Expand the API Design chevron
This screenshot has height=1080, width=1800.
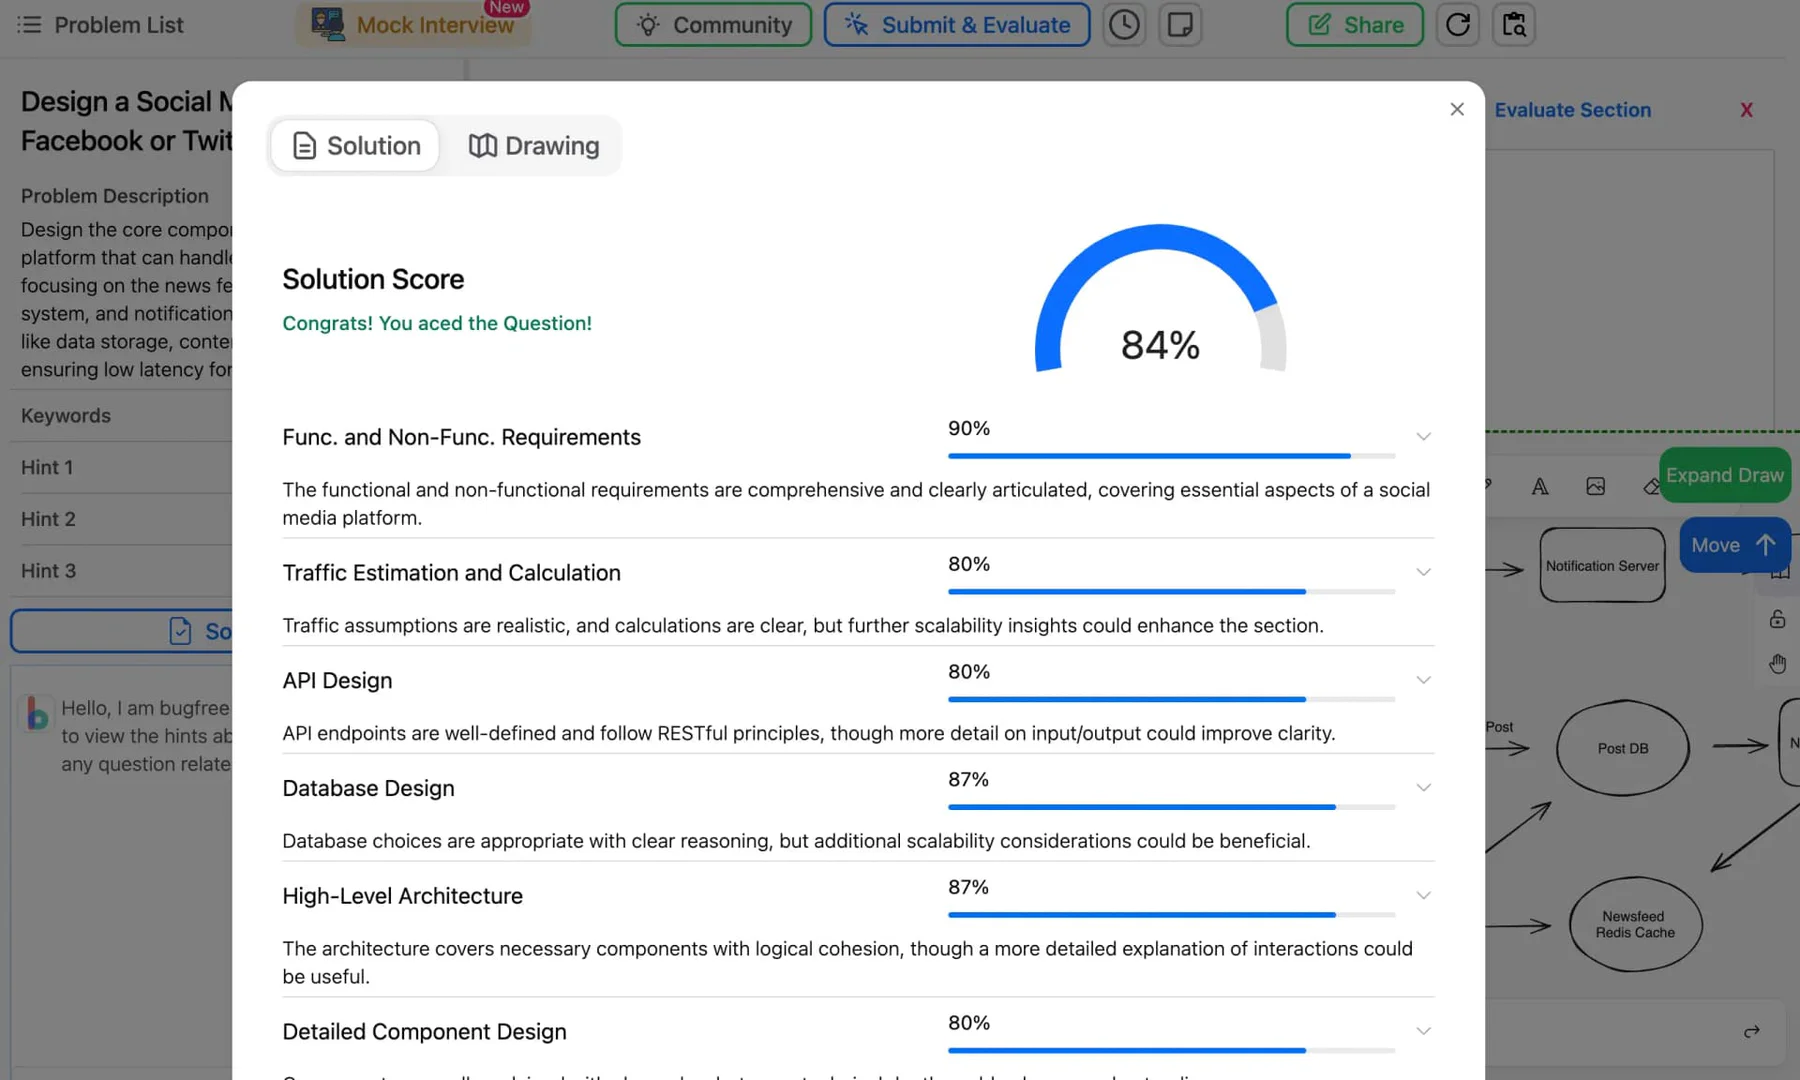[1423, 681]
